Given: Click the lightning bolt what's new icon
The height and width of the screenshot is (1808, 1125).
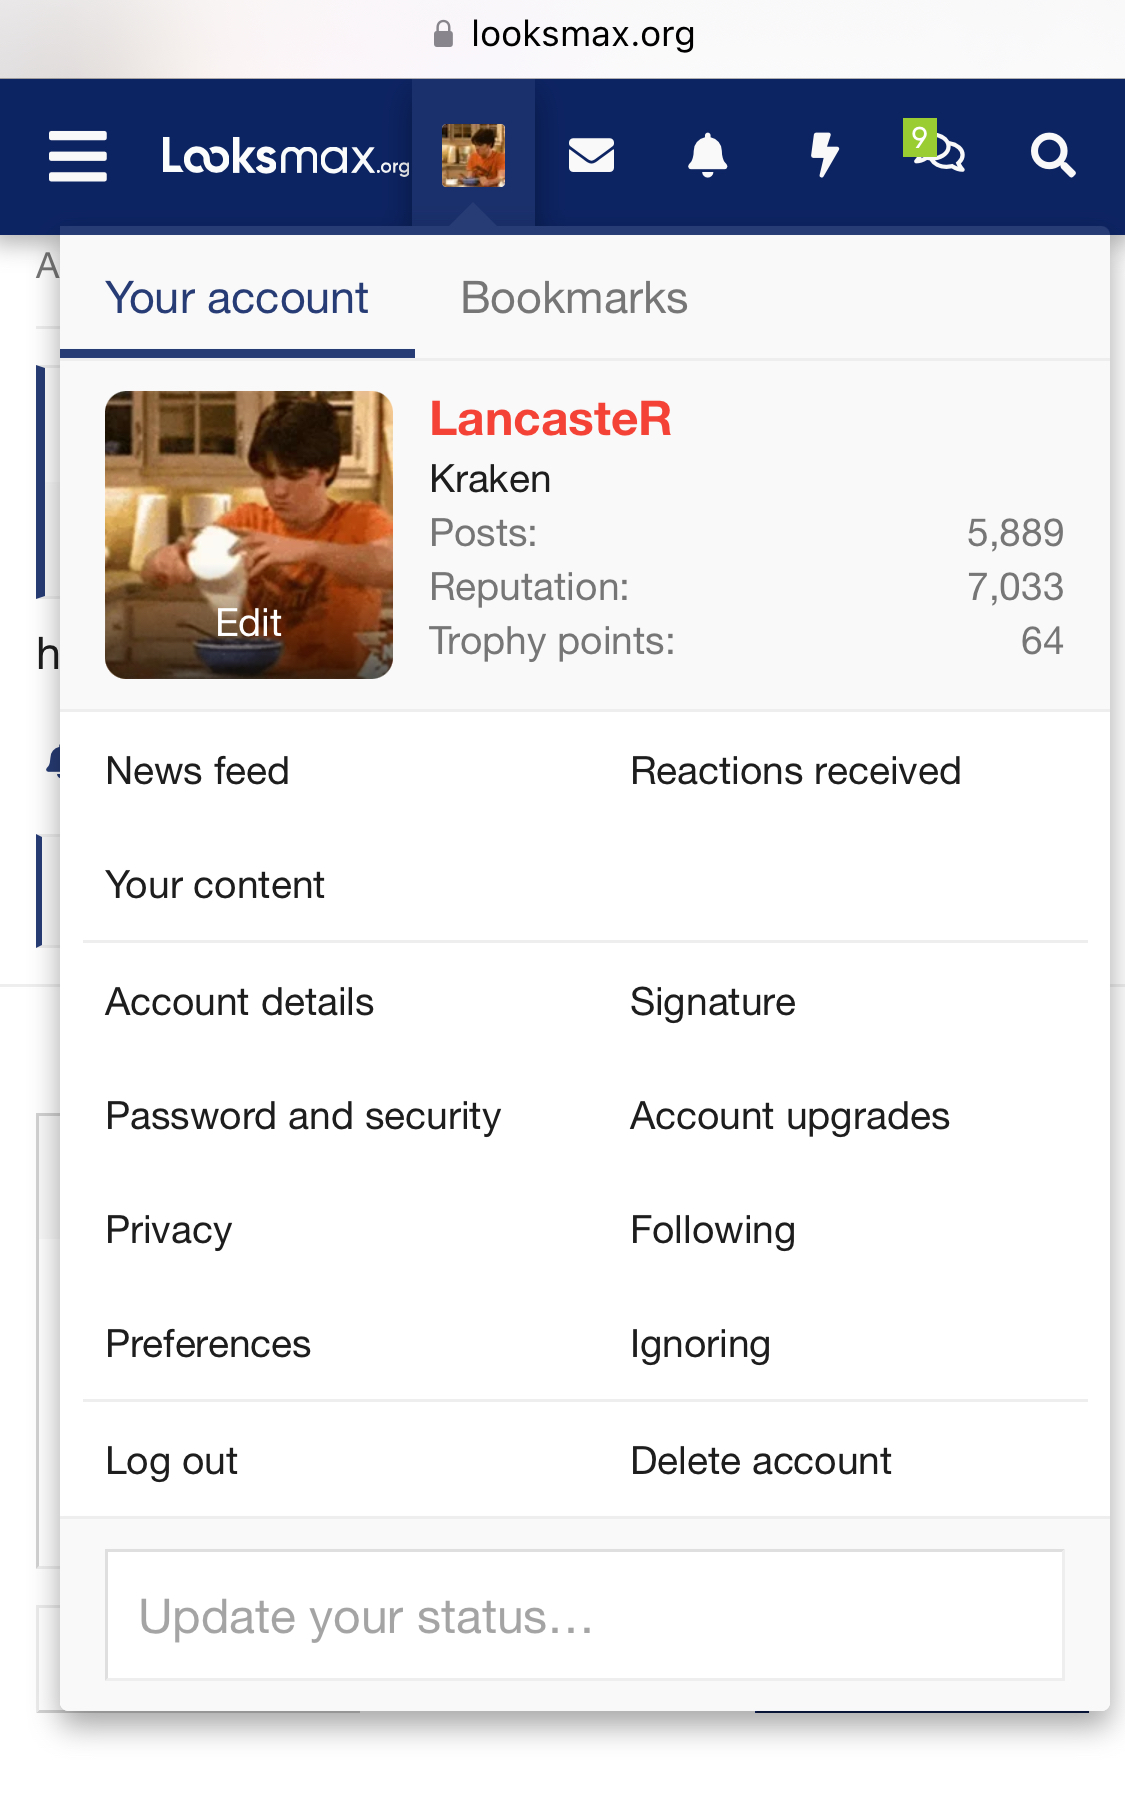Looking at the screenshot, I should [x=824, y=156].
